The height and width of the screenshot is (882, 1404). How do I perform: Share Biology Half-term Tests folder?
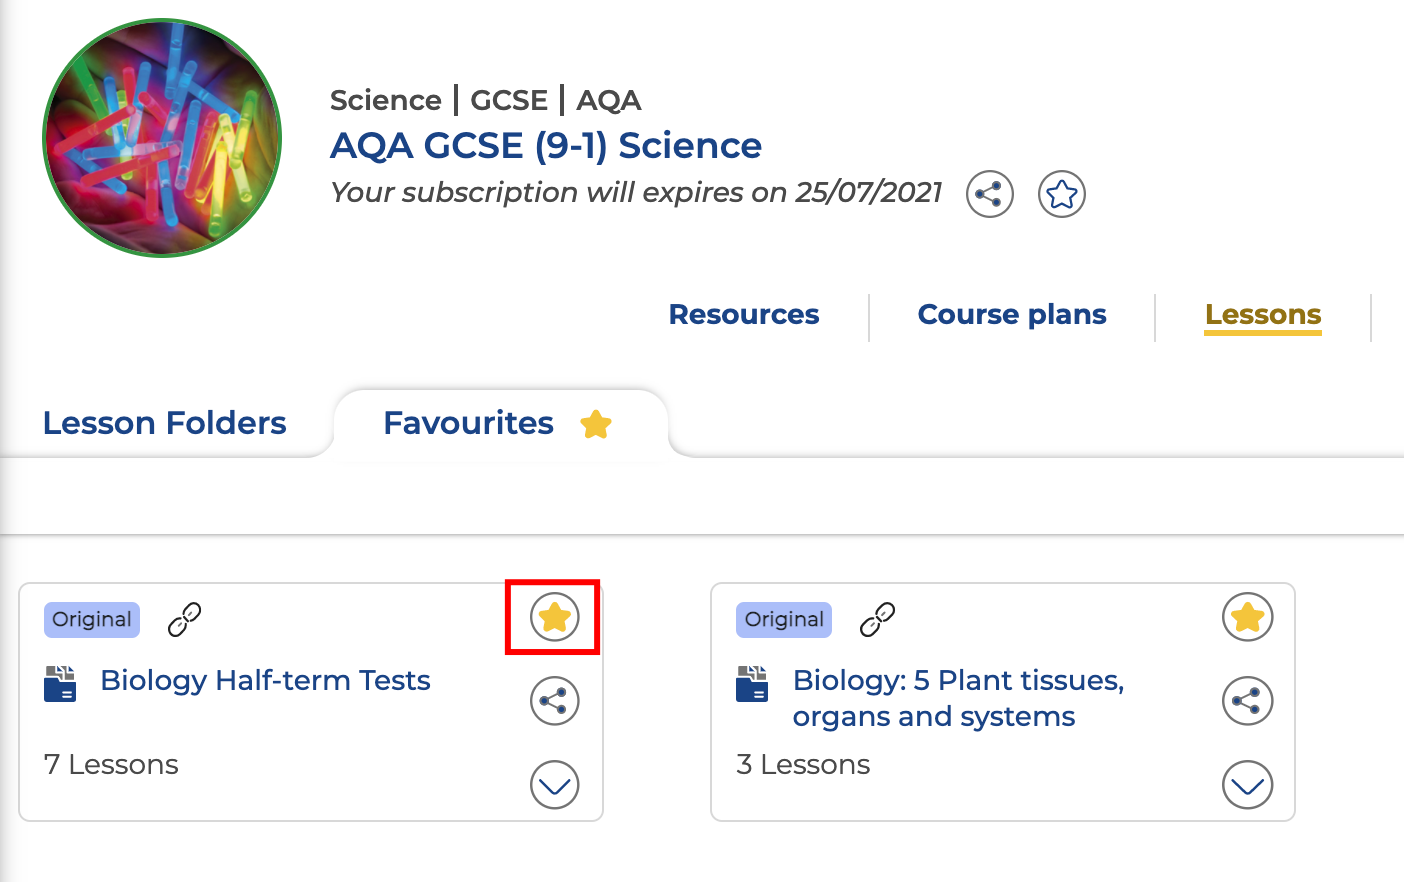[x=554, y=701]
